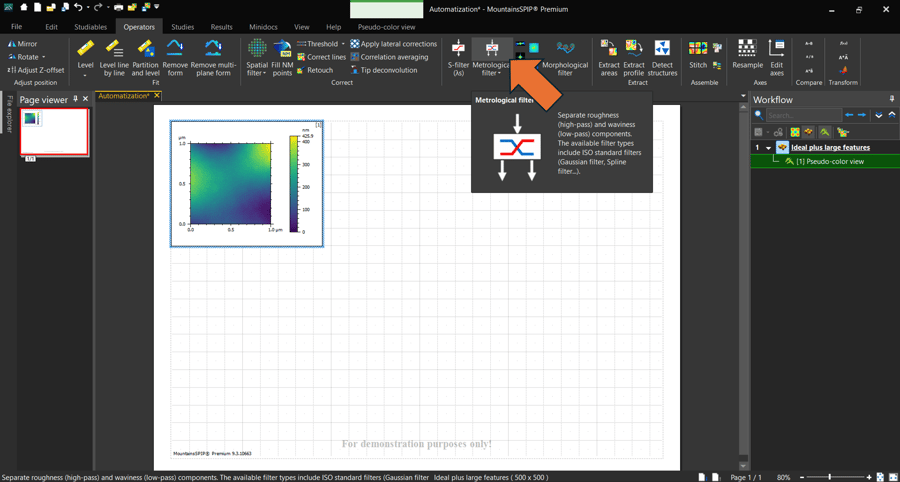Pin the Page viewer panel
Viewport: 900px width, 482px height.
75,99
